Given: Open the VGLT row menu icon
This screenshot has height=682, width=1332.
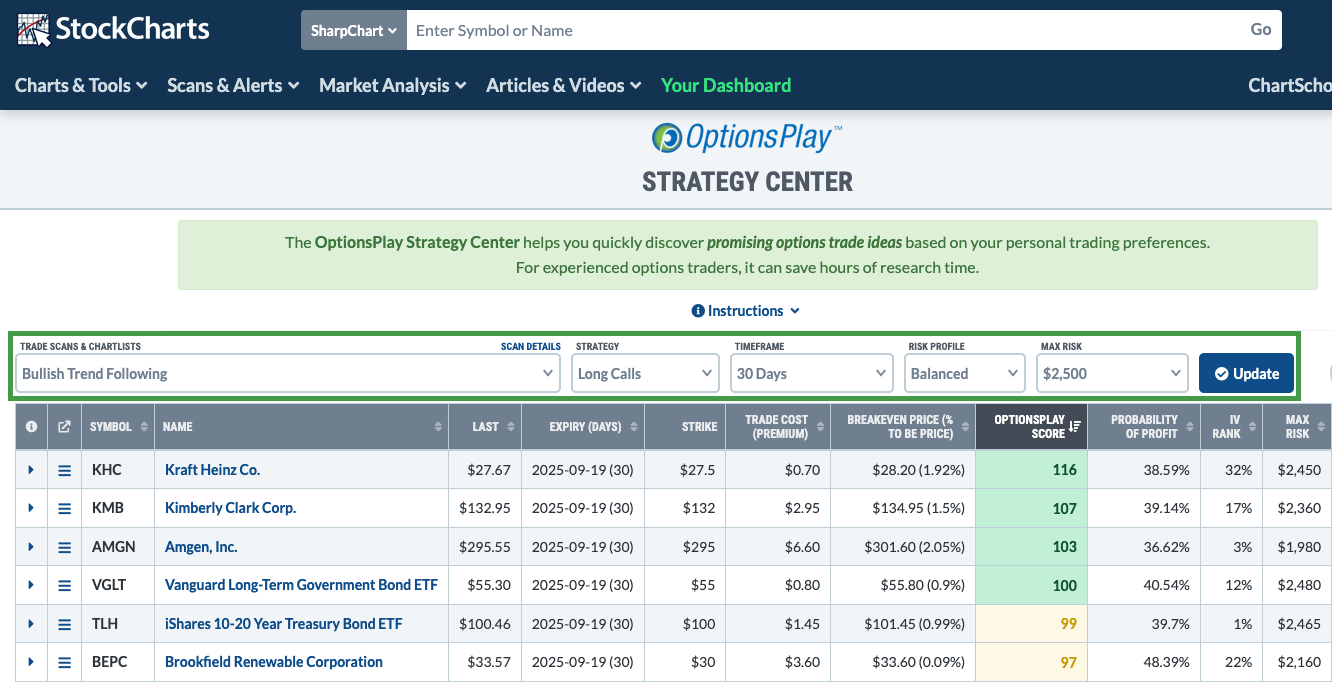Looking at the screenshot, I should 65,585.
